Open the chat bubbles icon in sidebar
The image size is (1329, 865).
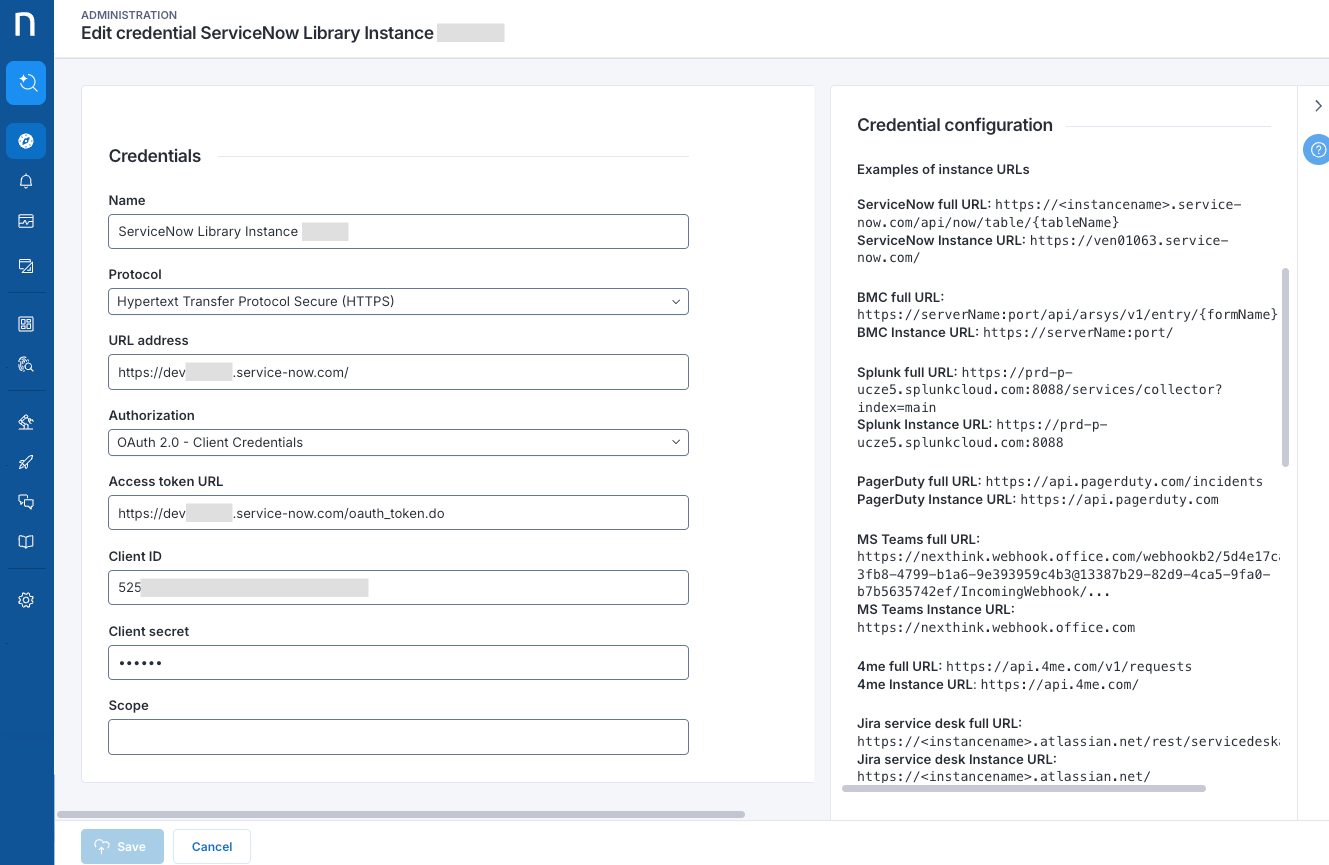26,502
